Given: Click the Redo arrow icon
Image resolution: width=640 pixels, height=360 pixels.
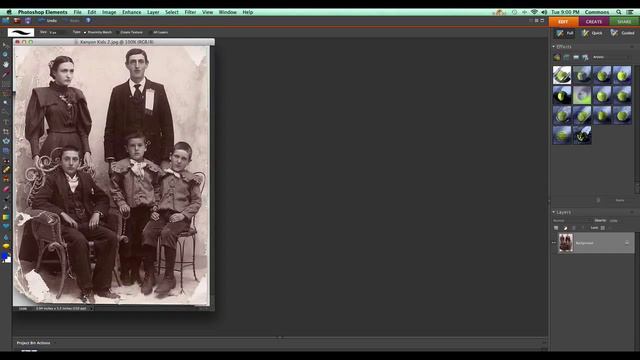Looking at the screenshot, I should click(x=65, y=20).
